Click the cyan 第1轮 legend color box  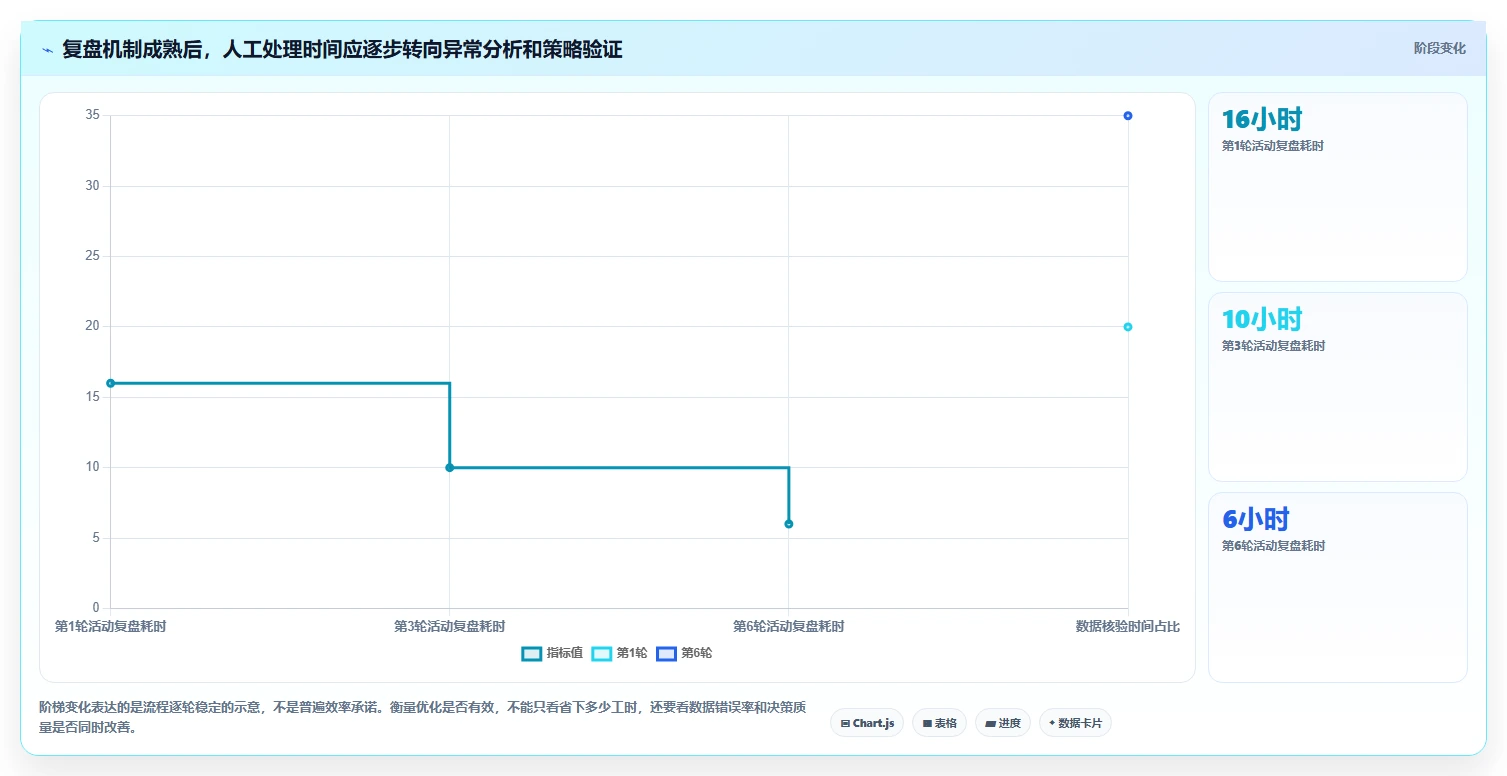pos(602,654)
